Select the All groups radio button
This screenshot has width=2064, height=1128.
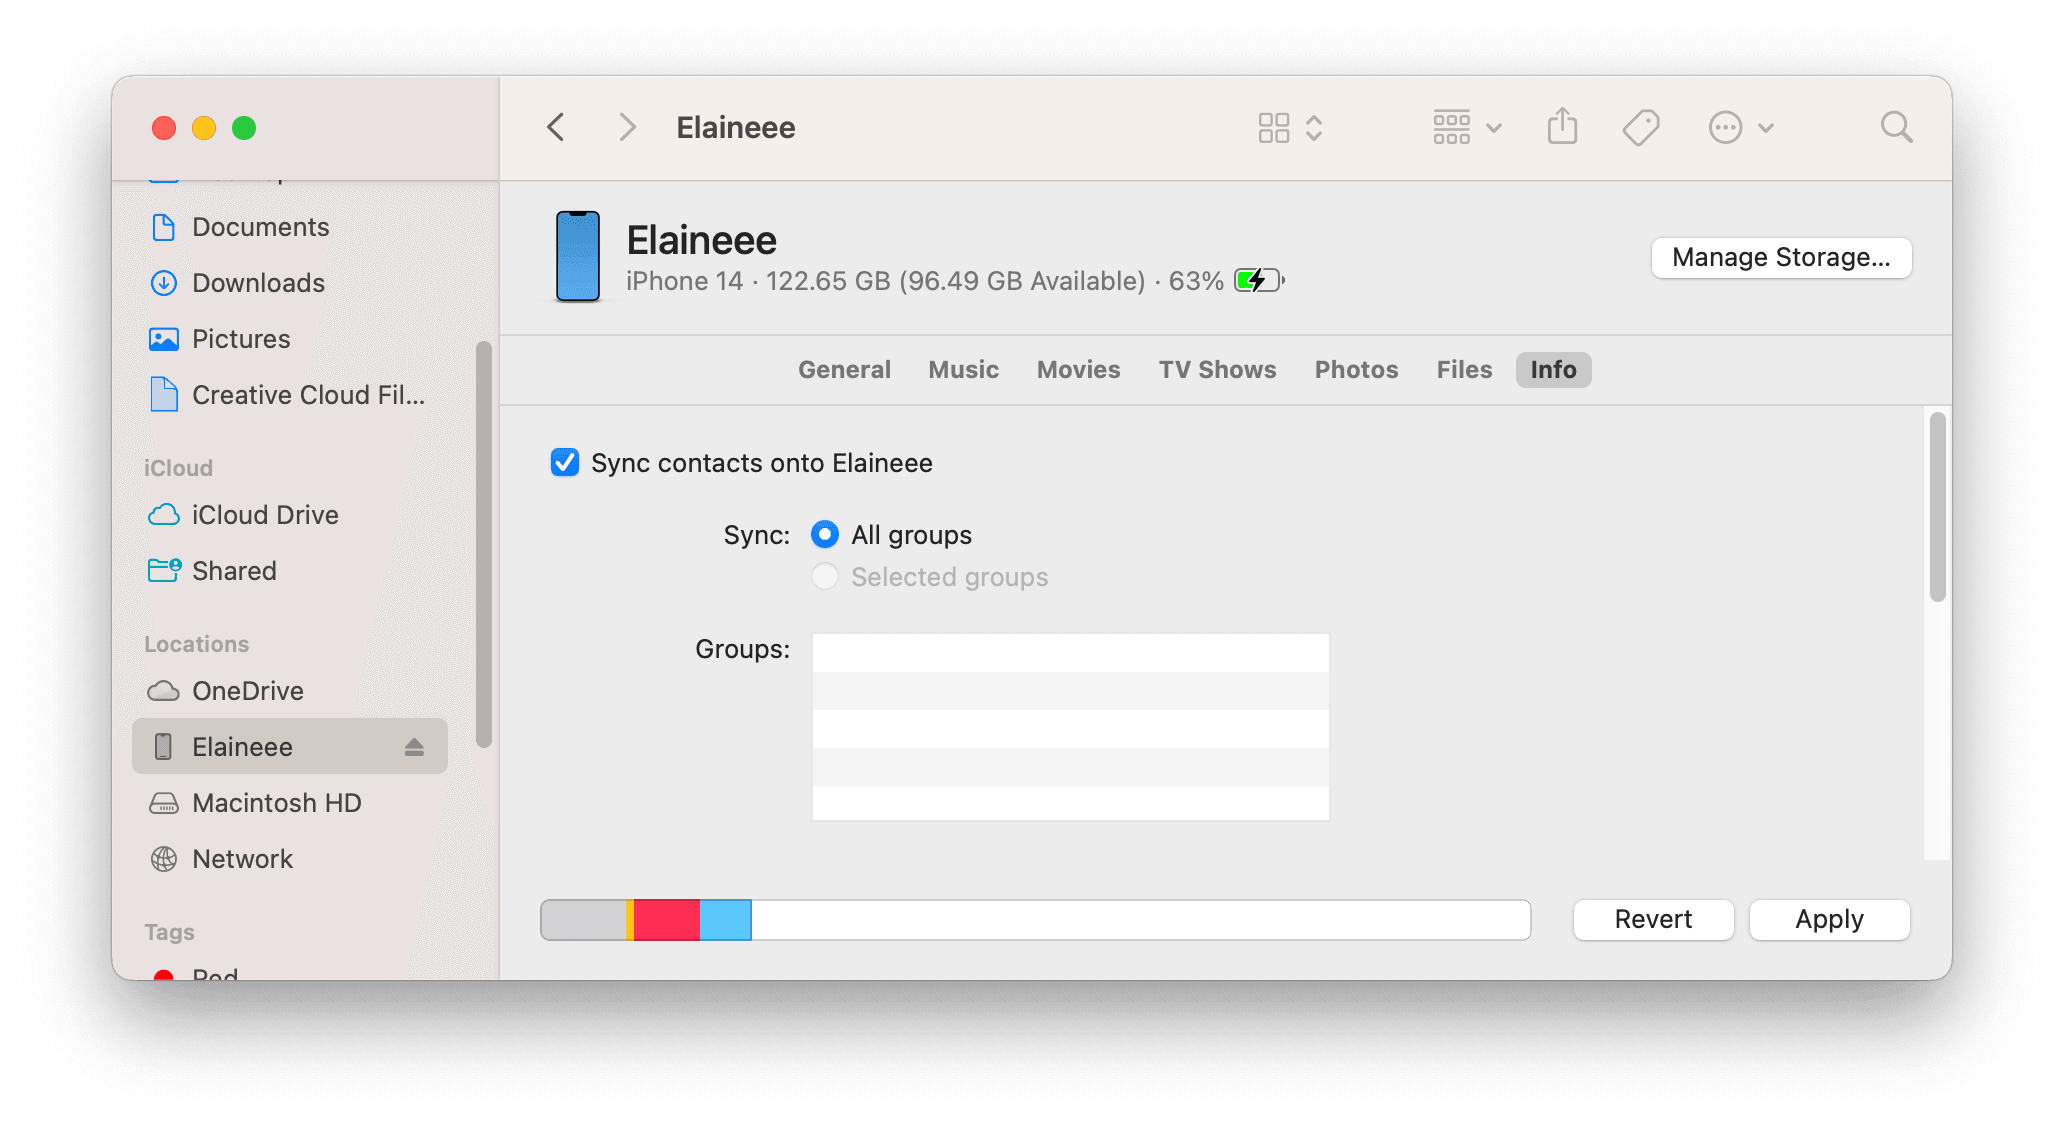coord(825,535)
